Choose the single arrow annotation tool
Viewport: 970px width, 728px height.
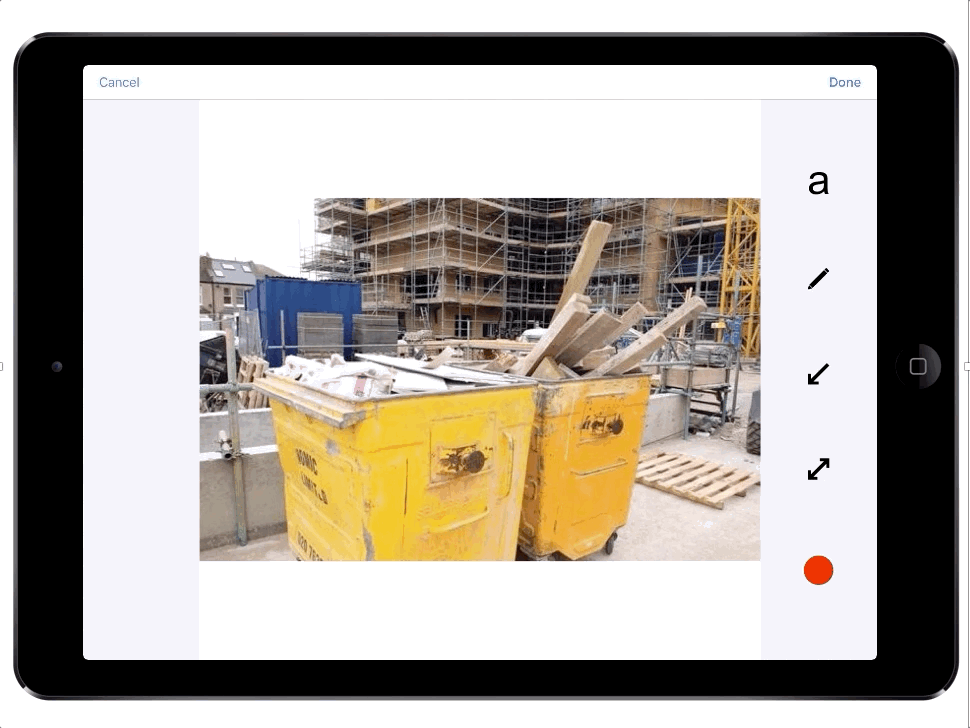(x=818, y=374)
